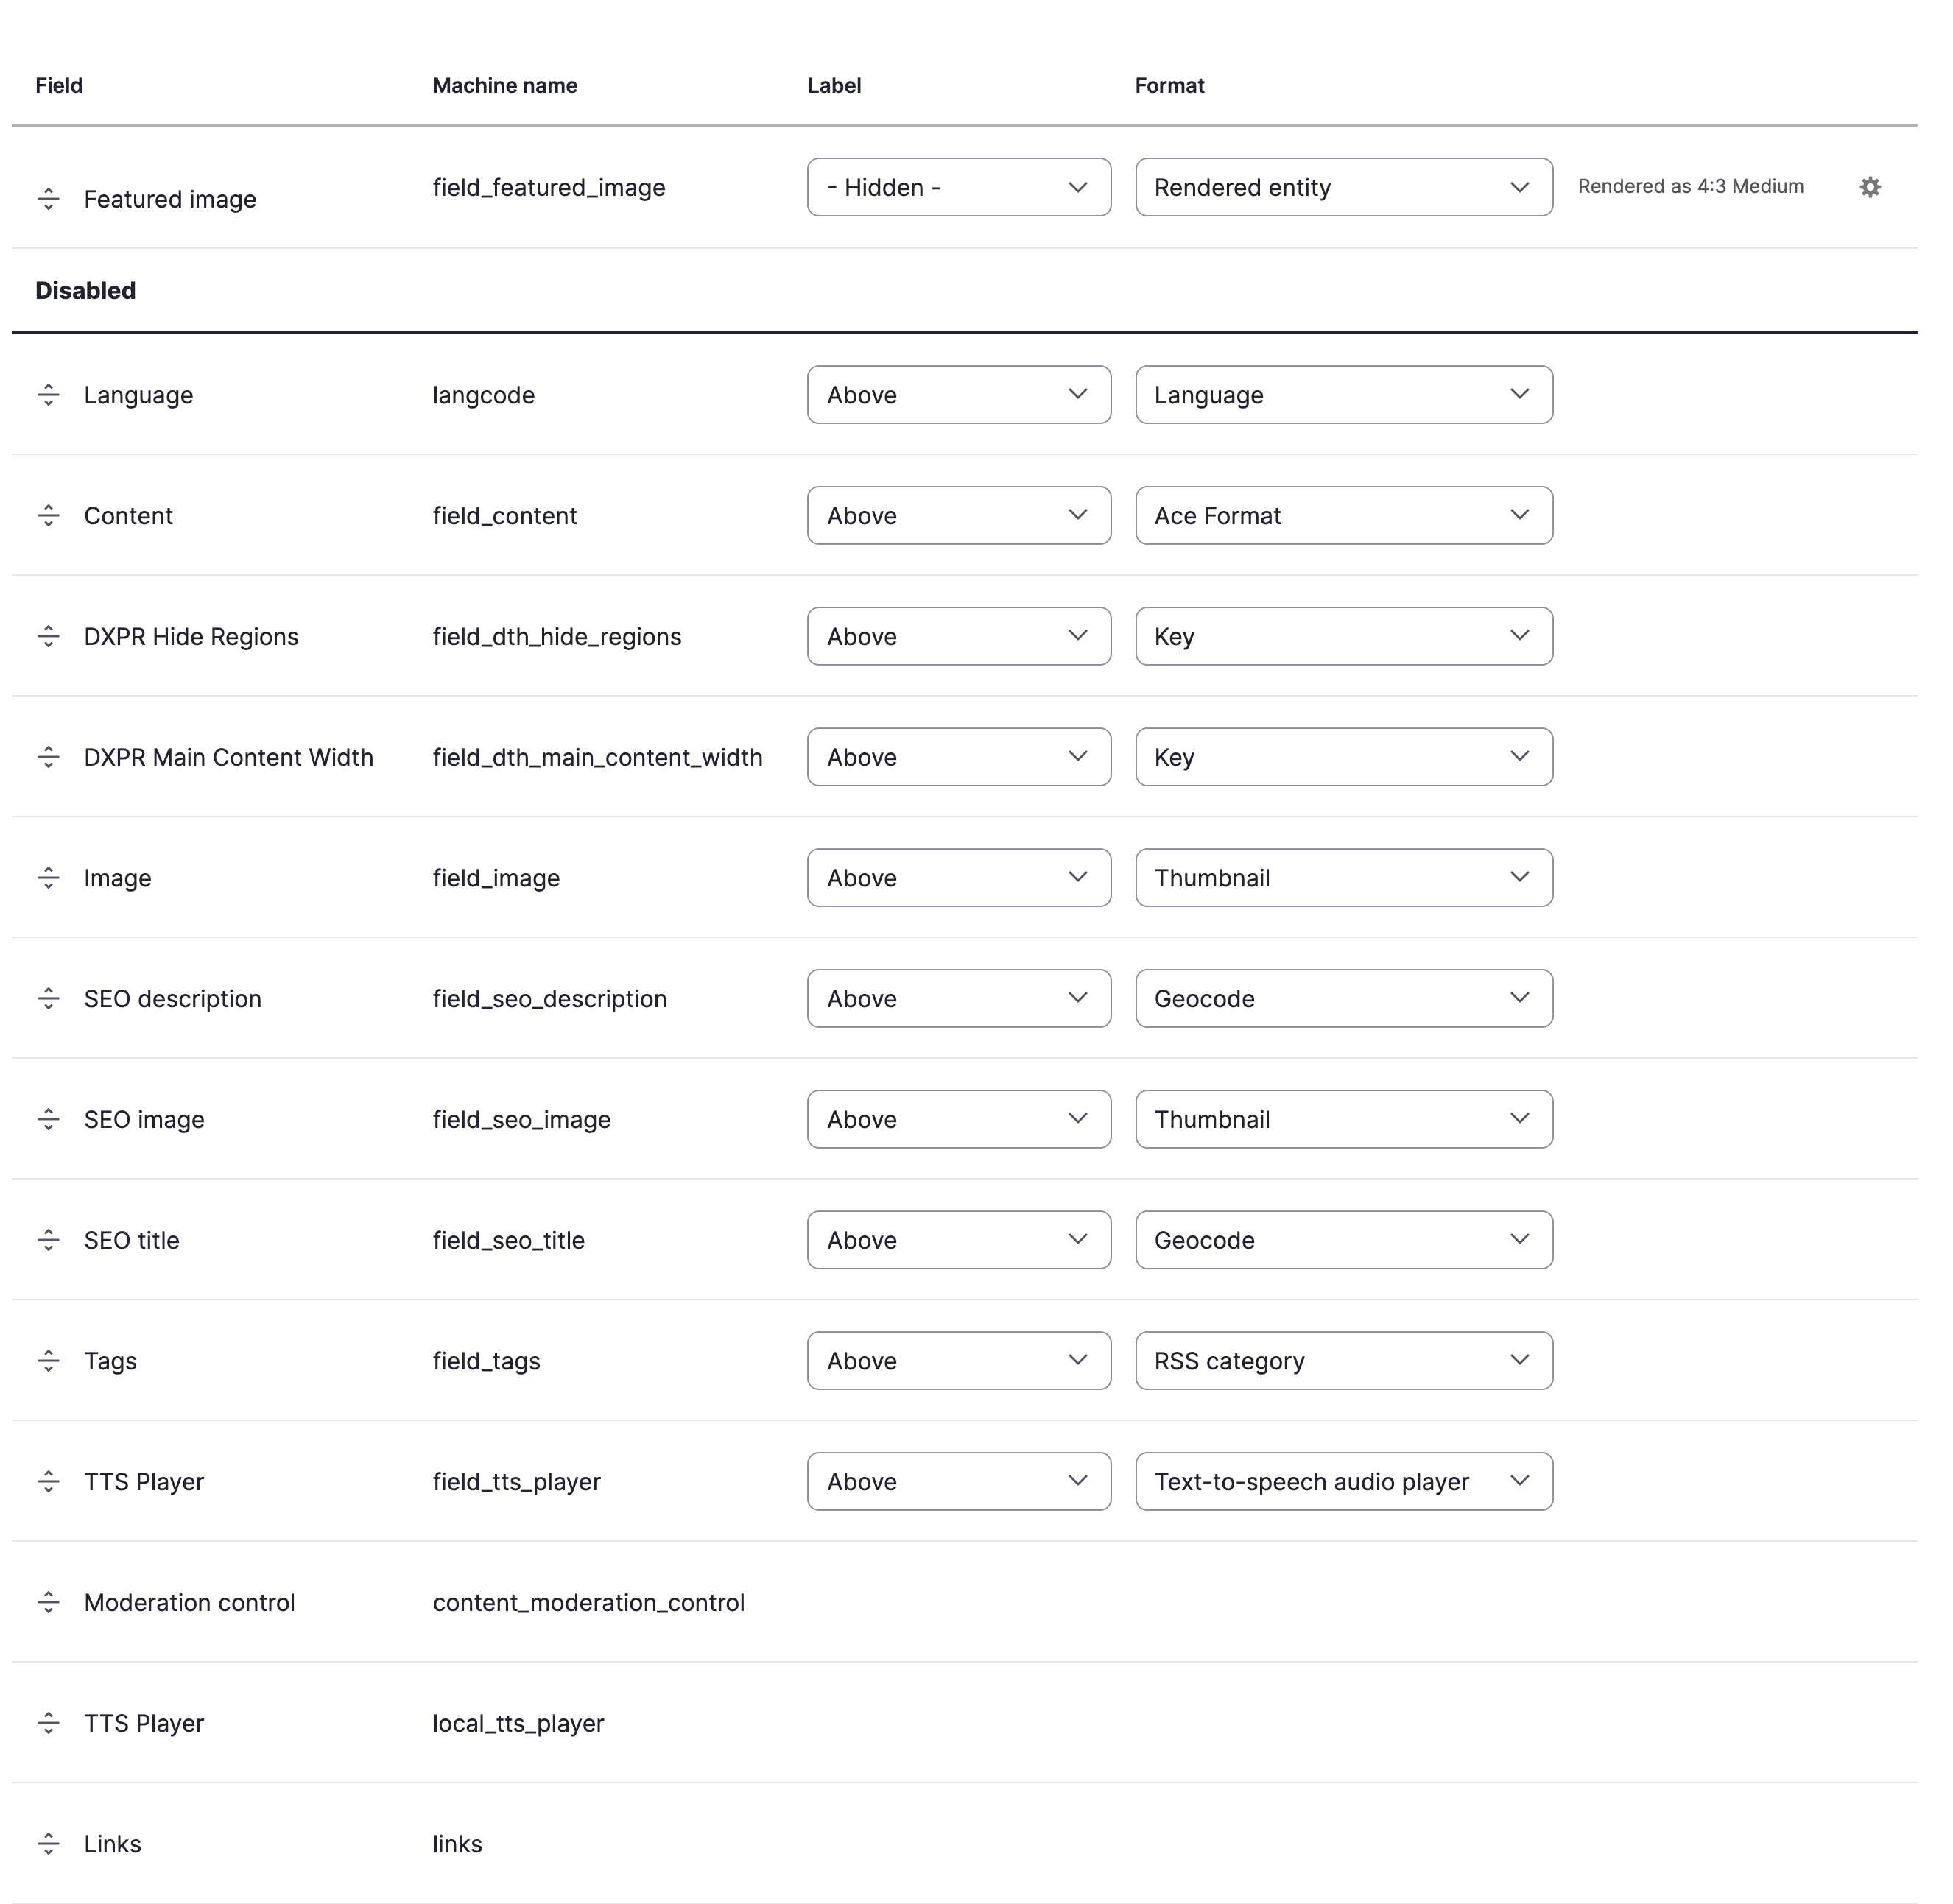Open the SEO title label dropdown

(959, 1240)
